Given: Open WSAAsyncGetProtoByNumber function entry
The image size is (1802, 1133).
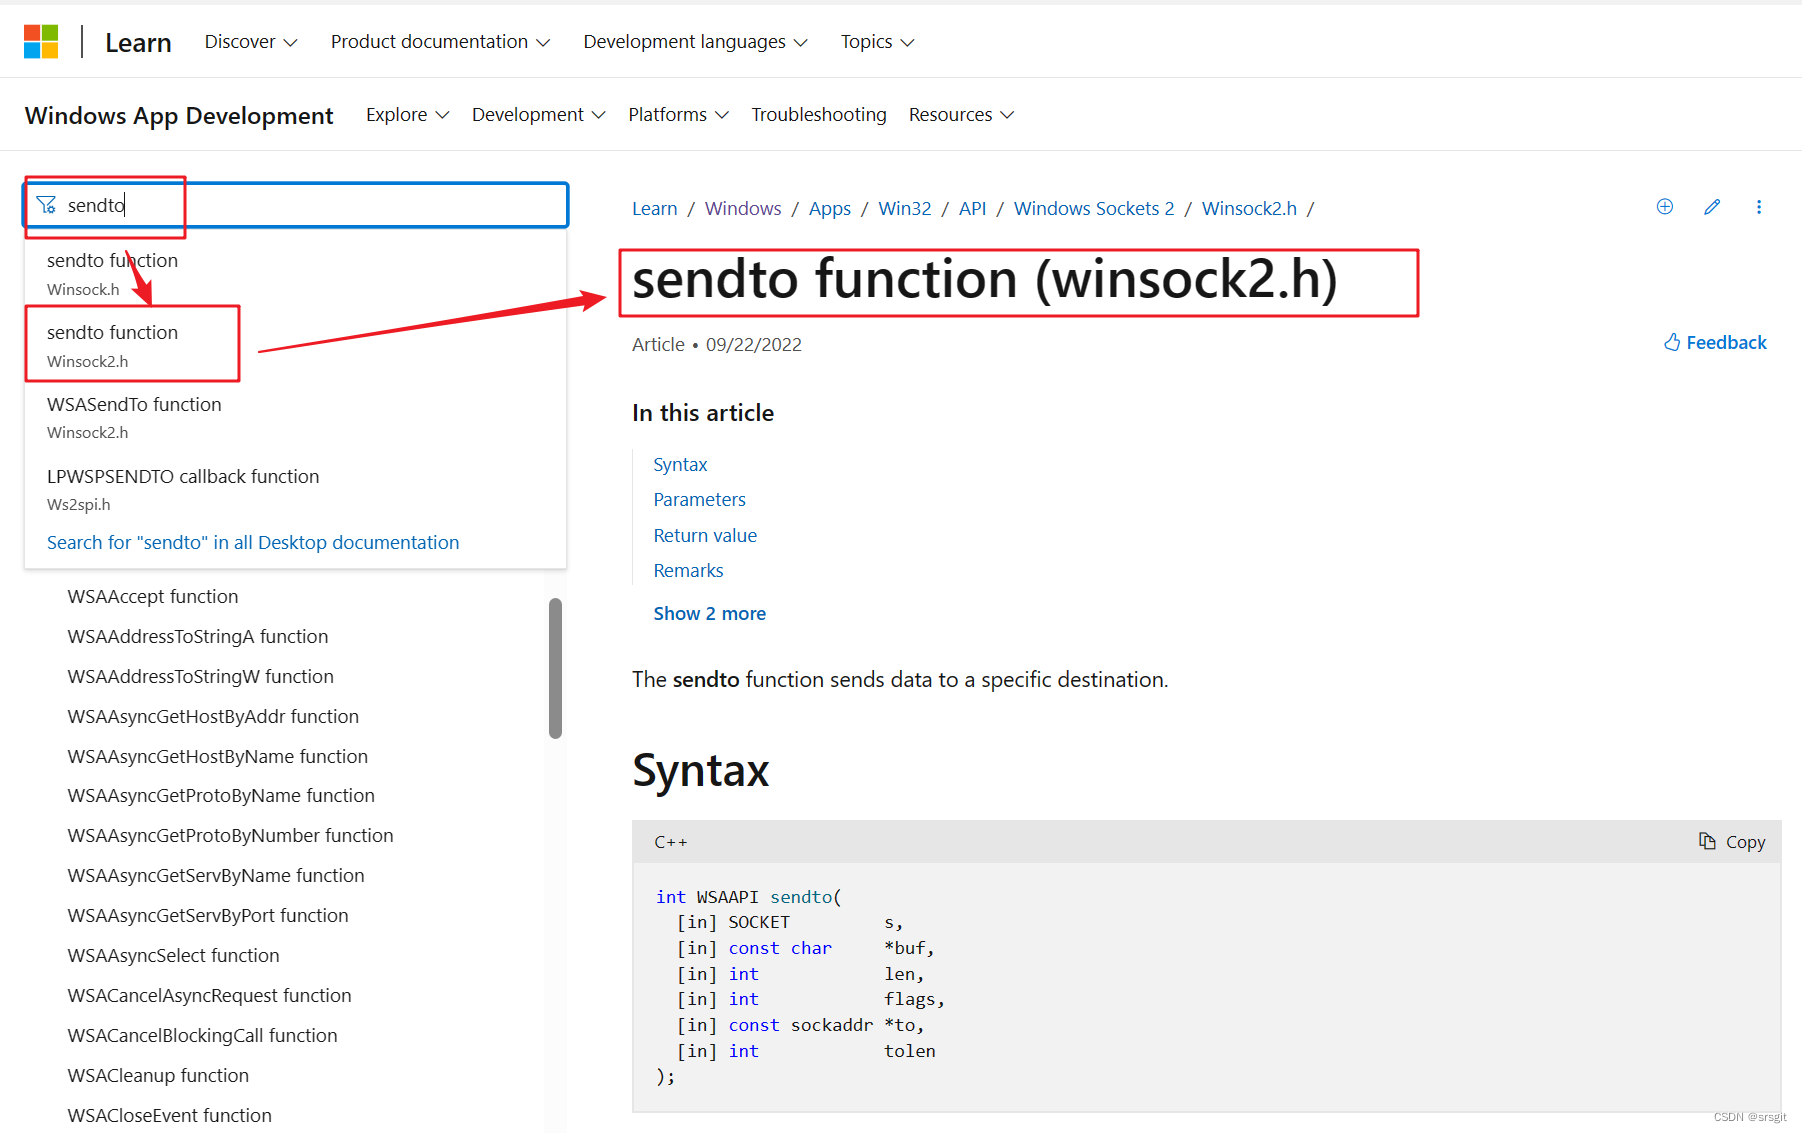Looking at the screenshot, I should click(x=231, y=836).
